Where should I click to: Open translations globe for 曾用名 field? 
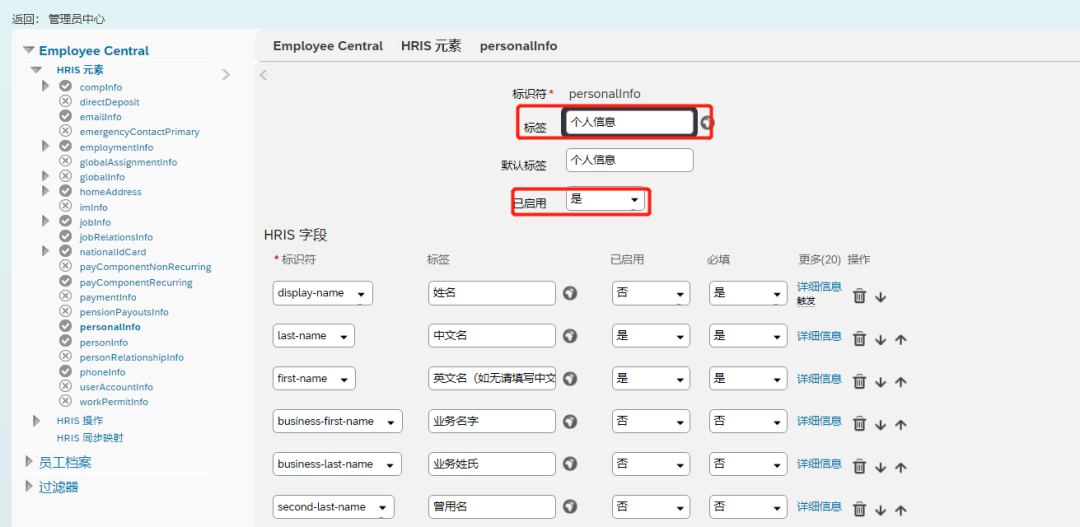570,507
